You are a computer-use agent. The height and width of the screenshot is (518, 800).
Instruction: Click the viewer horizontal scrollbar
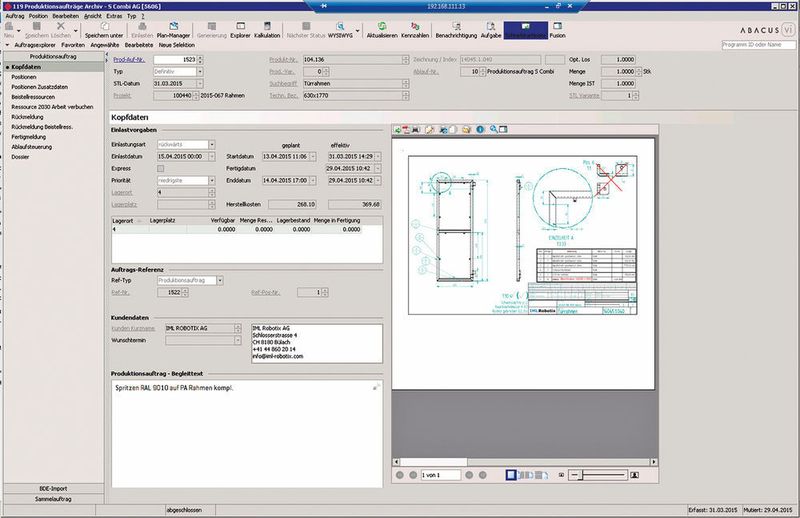[525, 462]
